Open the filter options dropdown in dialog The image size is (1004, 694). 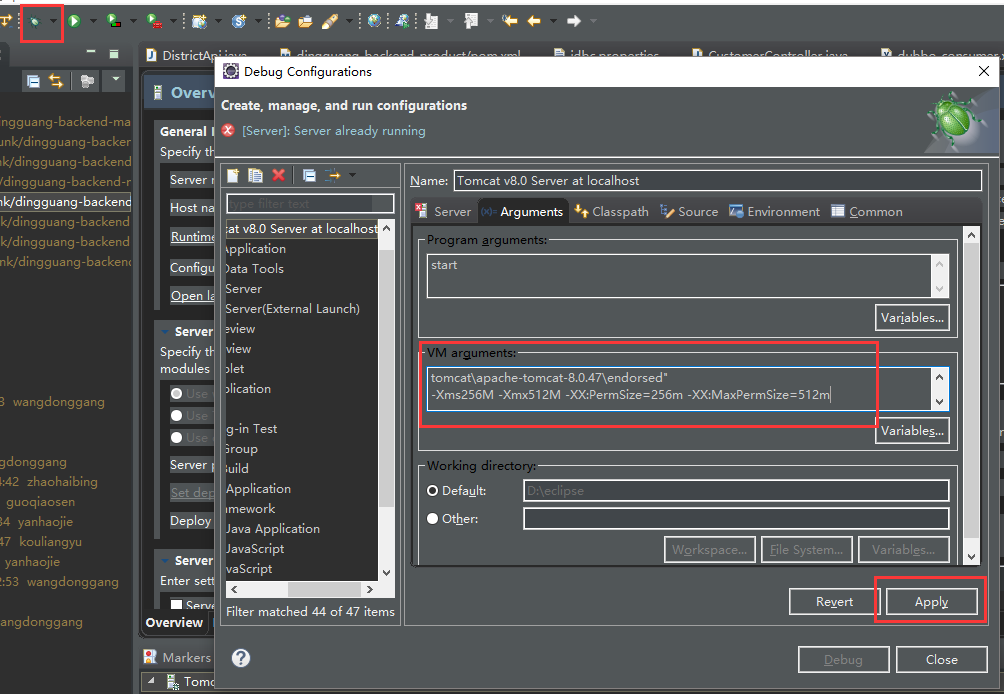[352, 175]
